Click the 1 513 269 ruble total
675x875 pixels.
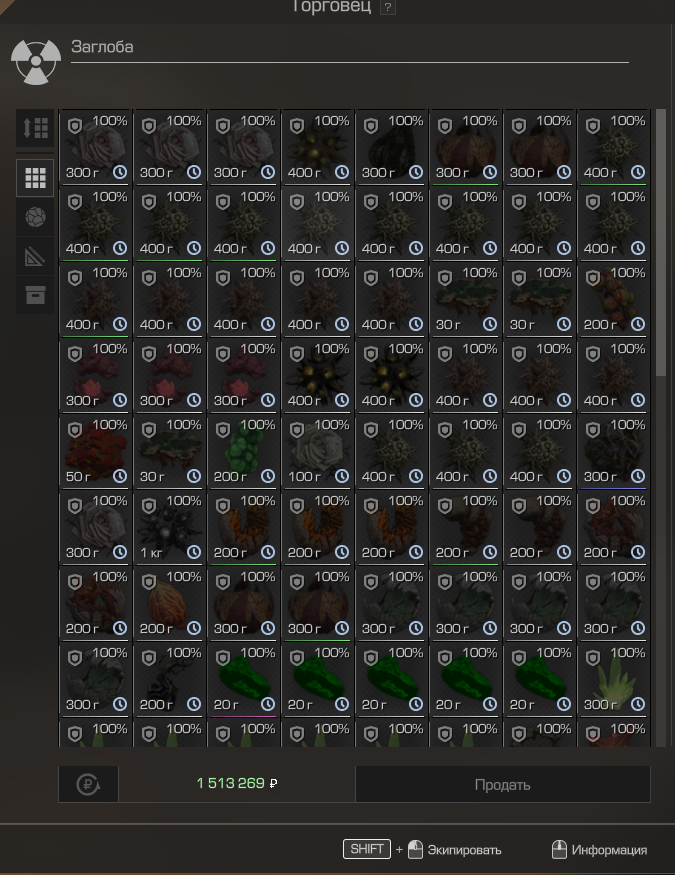pos(237,783)
